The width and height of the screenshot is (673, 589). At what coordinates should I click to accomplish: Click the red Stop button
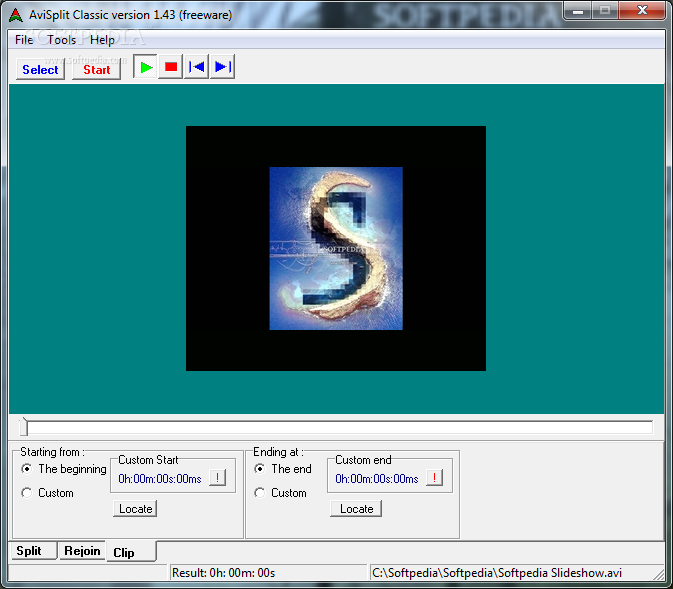(171, 67)
